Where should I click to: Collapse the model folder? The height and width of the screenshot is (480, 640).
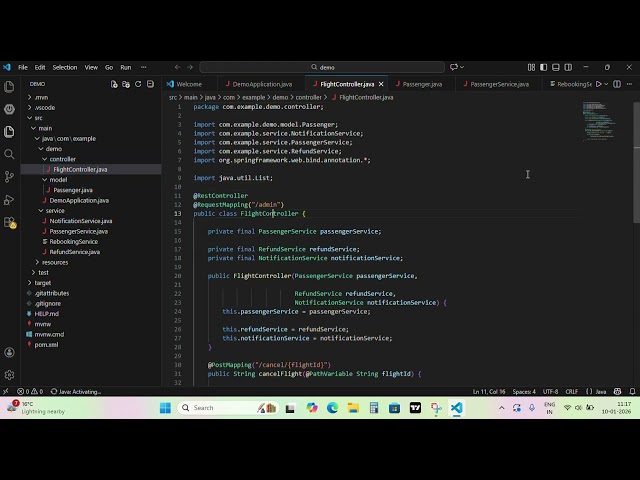pos(58,180)
